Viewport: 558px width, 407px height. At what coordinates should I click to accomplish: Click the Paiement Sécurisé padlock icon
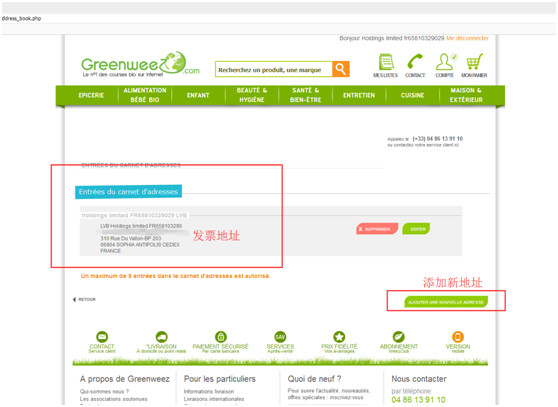[221, 336]
